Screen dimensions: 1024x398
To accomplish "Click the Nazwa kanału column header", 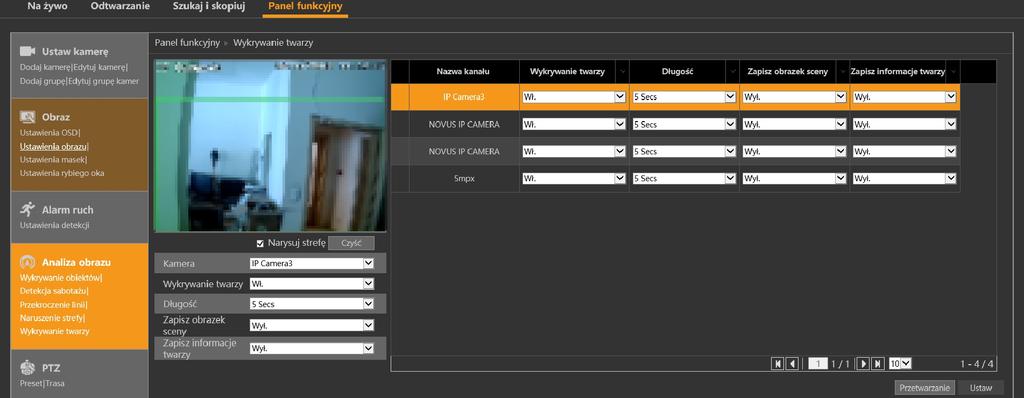I will (463, 71).
